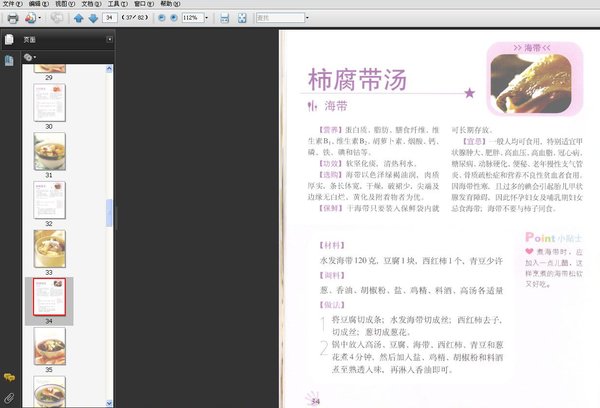Click the zoom field showing 112%
Viewport: 600px width, 408px height.
pyautogui.click(x=192, y=18)
